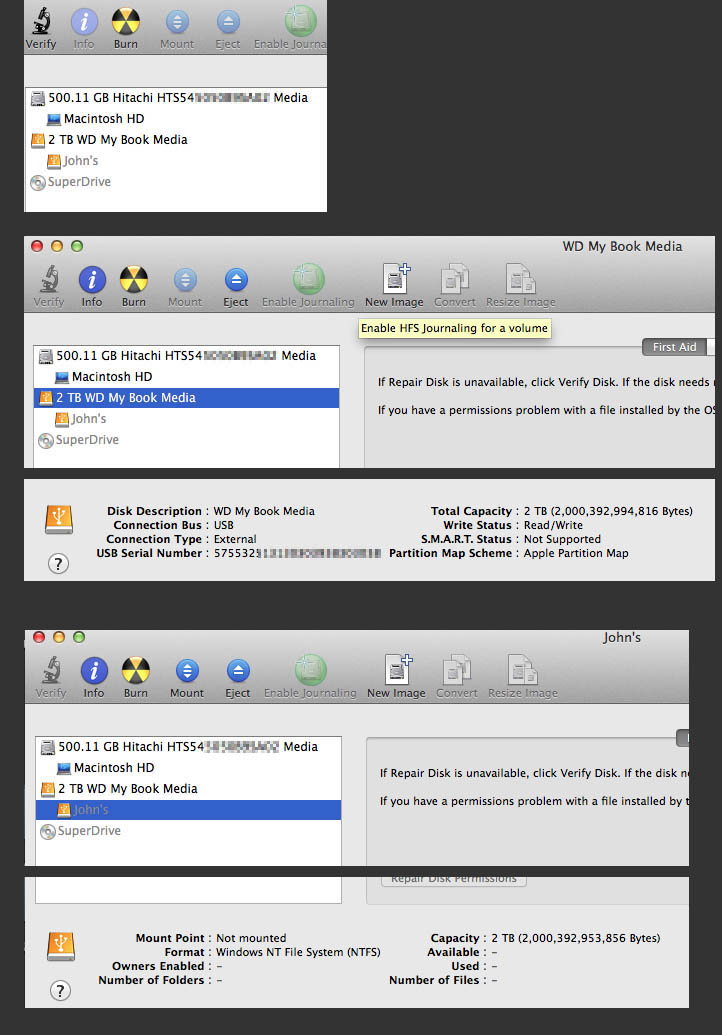The width and height of the screenshot is (722, 1035).
Task: Select SuperDrive in WD My Book Media window
Action: (x=186, y=440)
